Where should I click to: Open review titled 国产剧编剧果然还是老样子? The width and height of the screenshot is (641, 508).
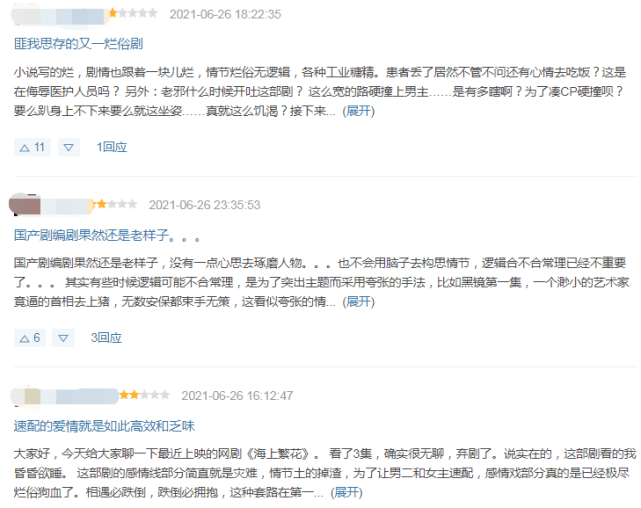(x=107, y=235)
